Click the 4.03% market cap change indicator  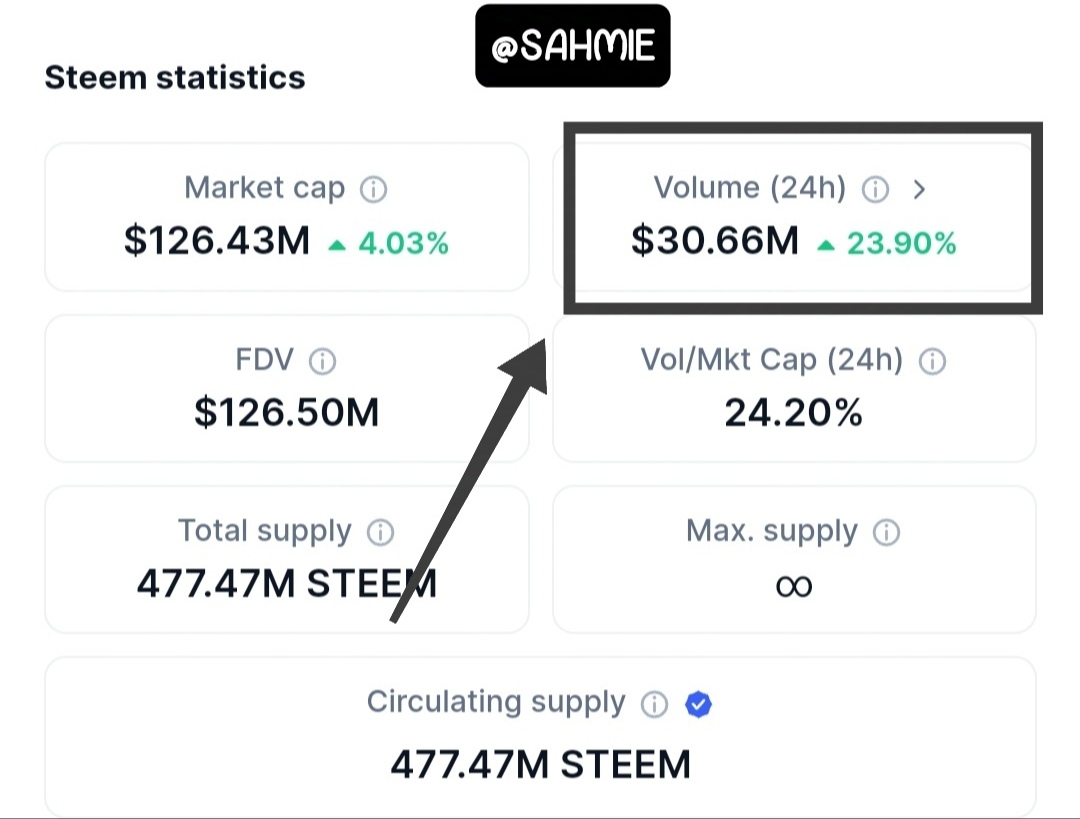click(x=389, y=243)
